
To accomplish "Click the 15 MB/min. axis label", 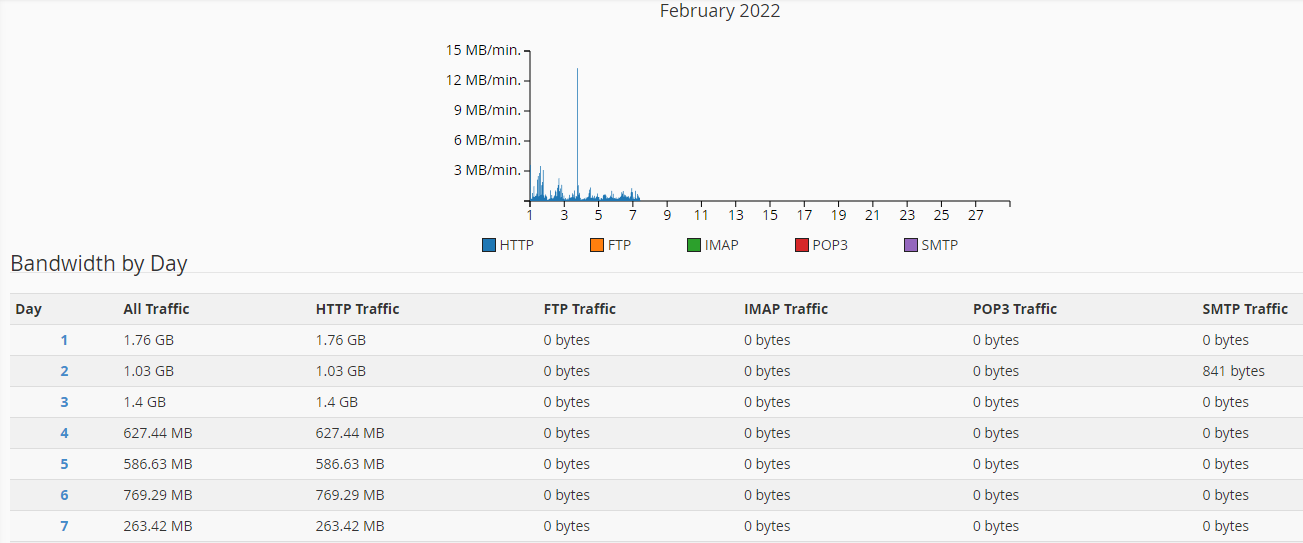I will coord(483,50).
